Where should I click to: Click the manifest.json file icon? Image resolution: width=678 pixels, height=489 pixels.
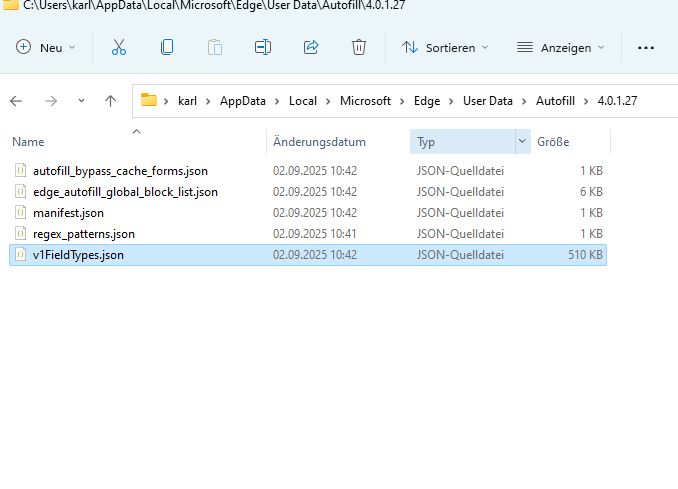(20, 212)
